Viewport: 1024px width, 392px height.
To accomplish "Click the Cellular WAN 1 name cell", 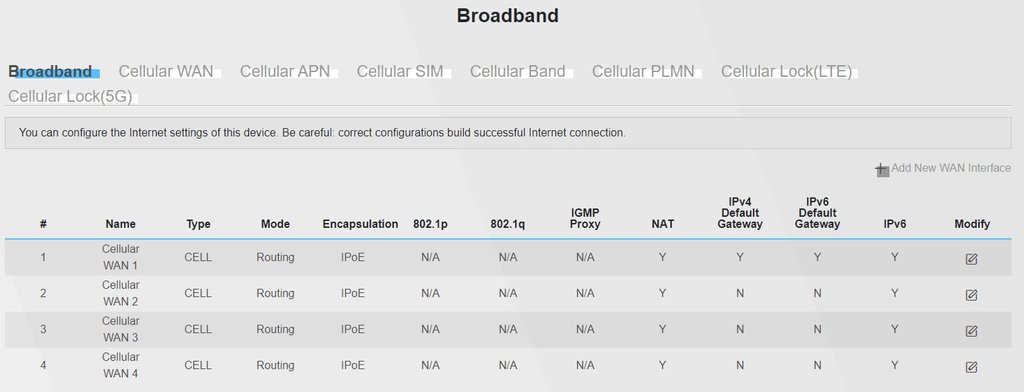I will point(121,257).
